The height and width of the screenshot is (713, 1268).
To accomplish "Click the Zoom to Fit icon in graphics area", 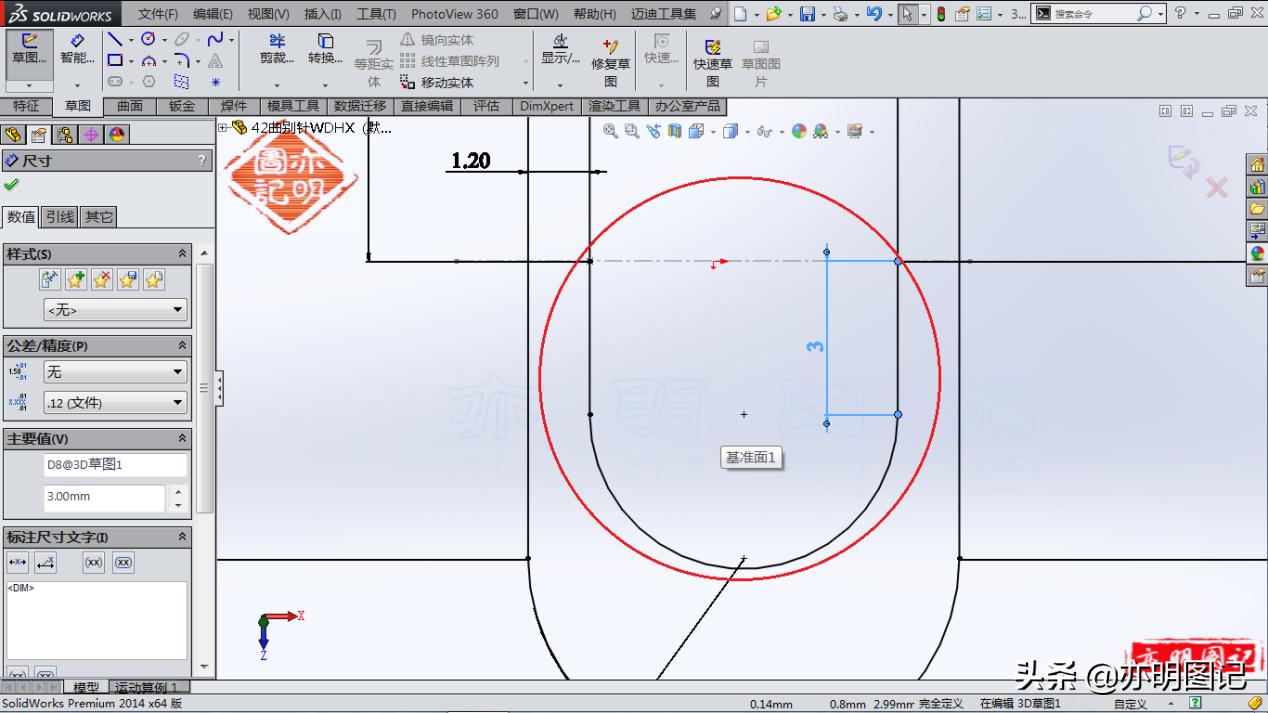I will click(609, 131).
